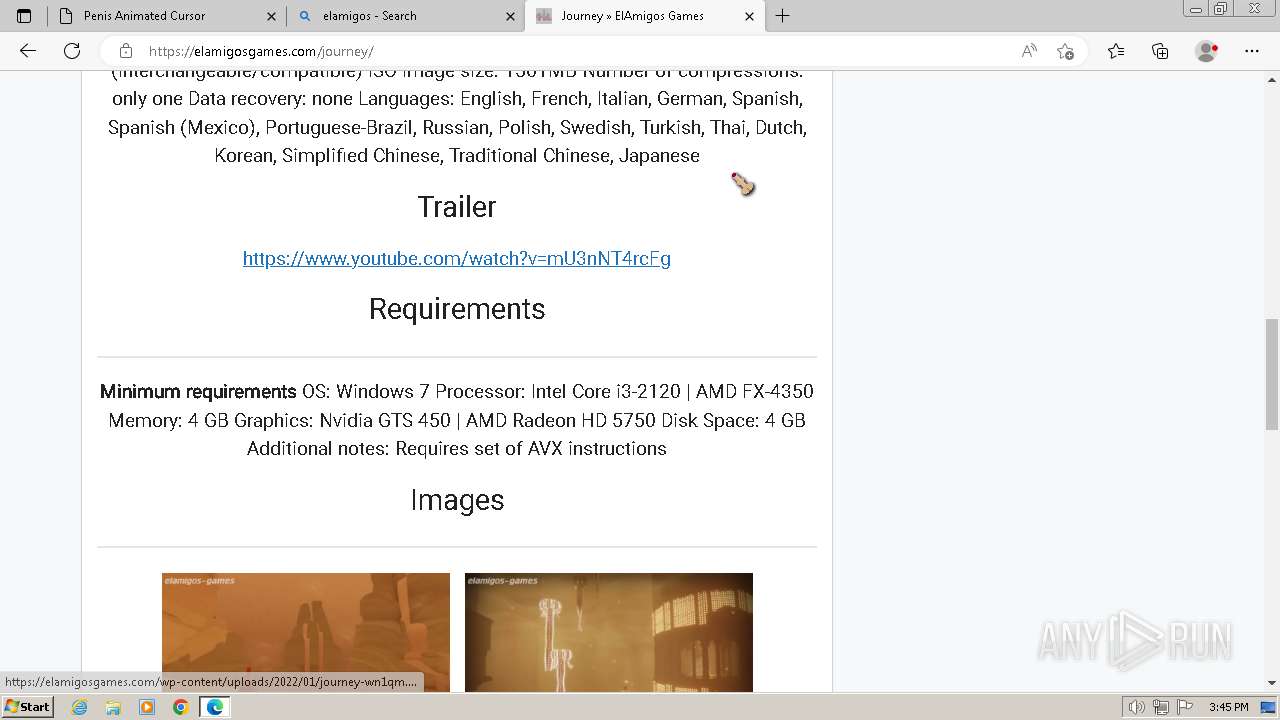The width and height of the screenshot is (1280, 720).
Task: Open Collections panel
Action: click(x=1160, y=51)
